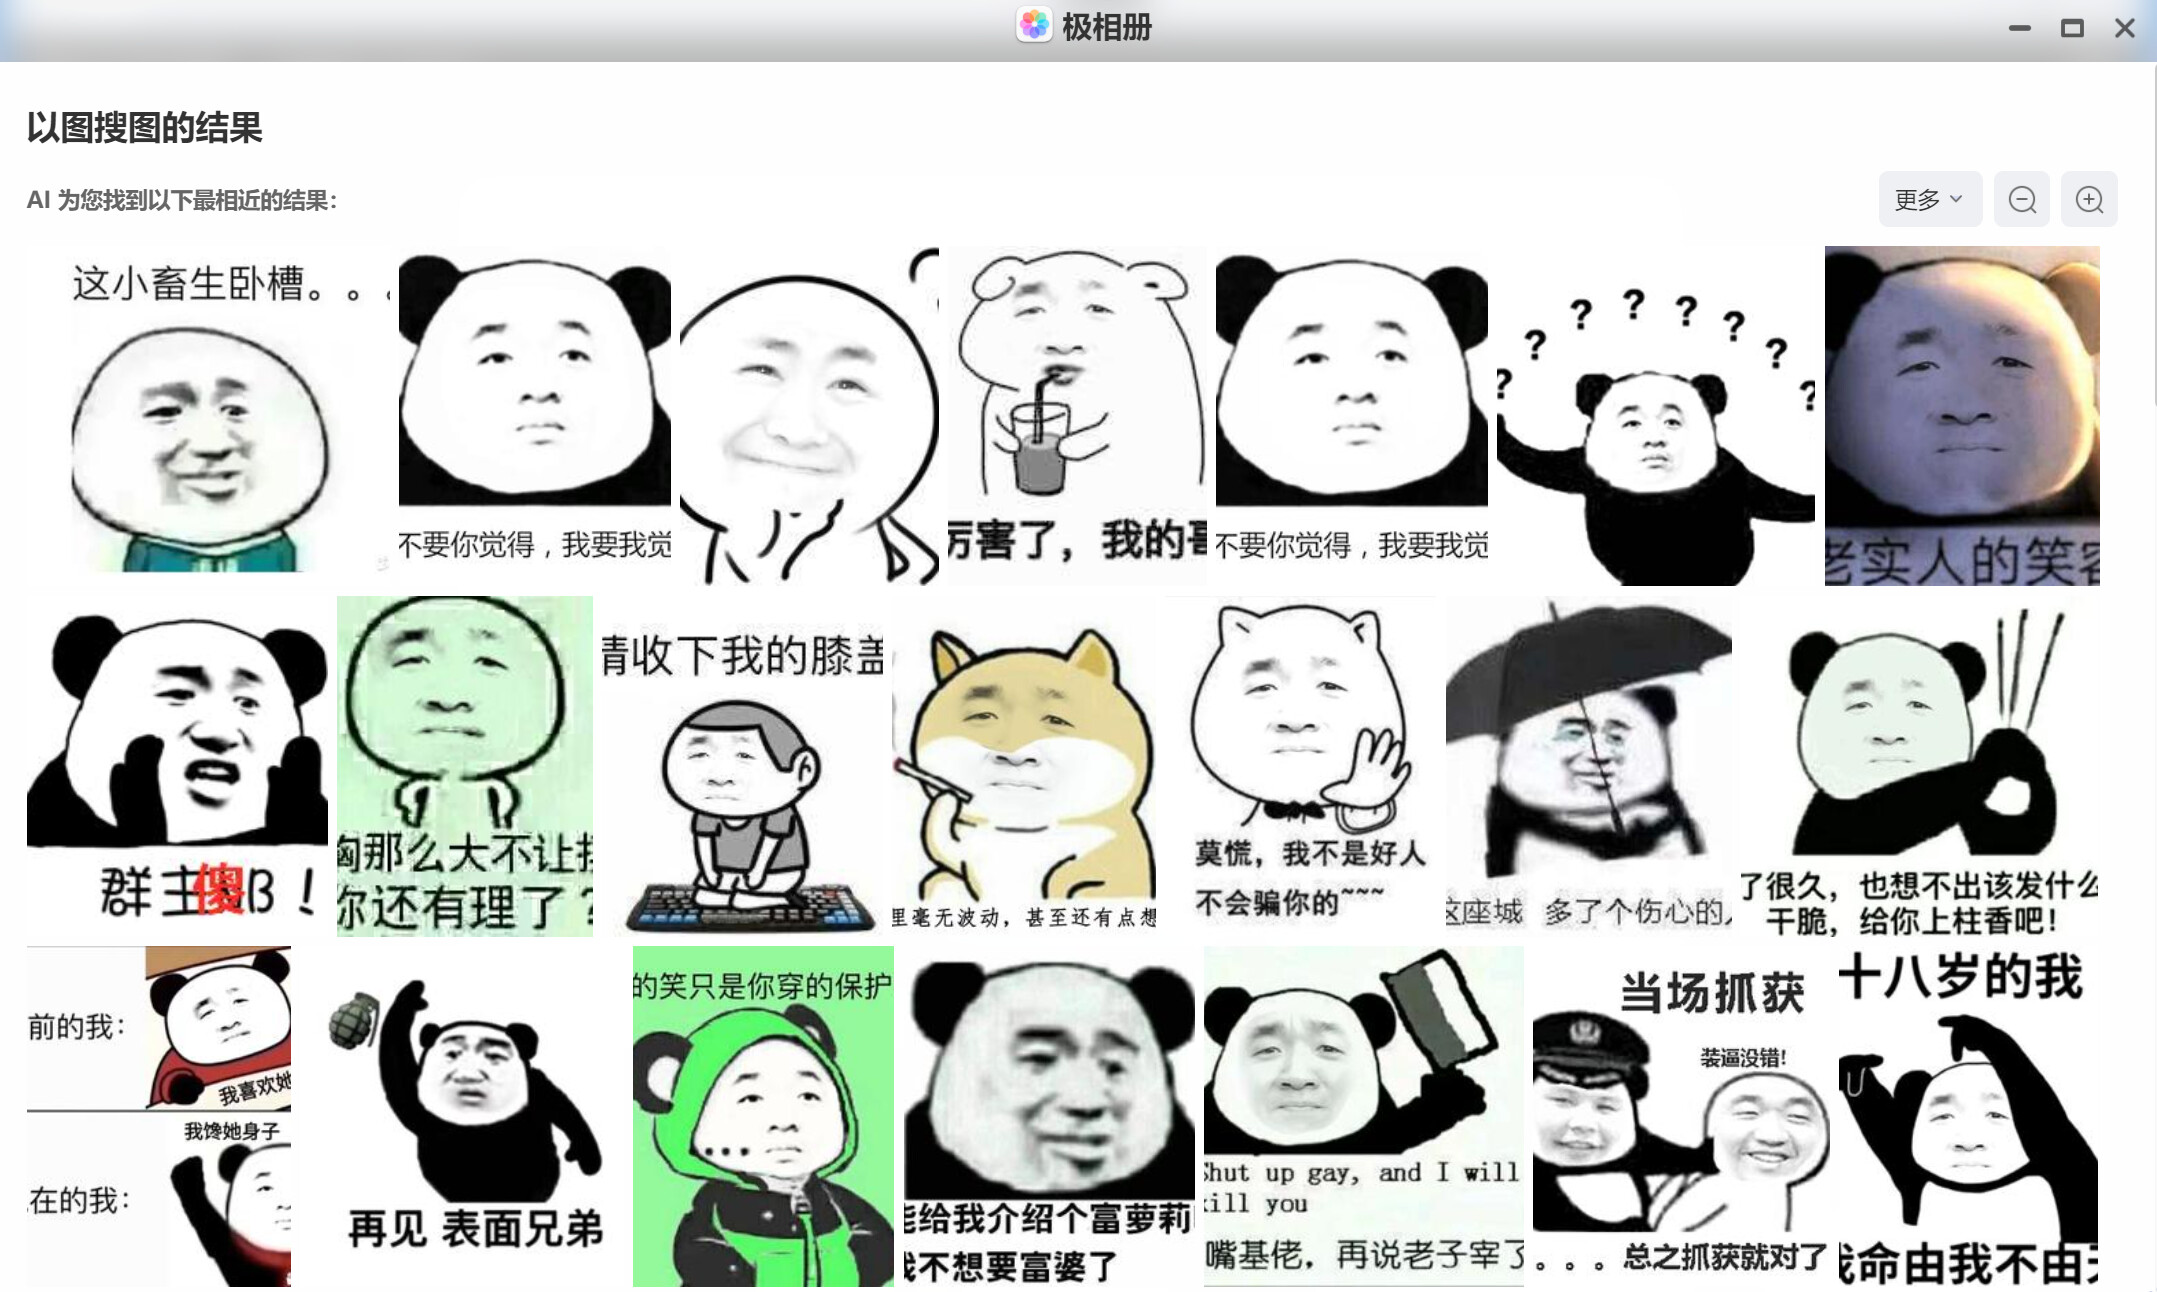Select the panda holding umbrella image

click(x=1588, y=765)
